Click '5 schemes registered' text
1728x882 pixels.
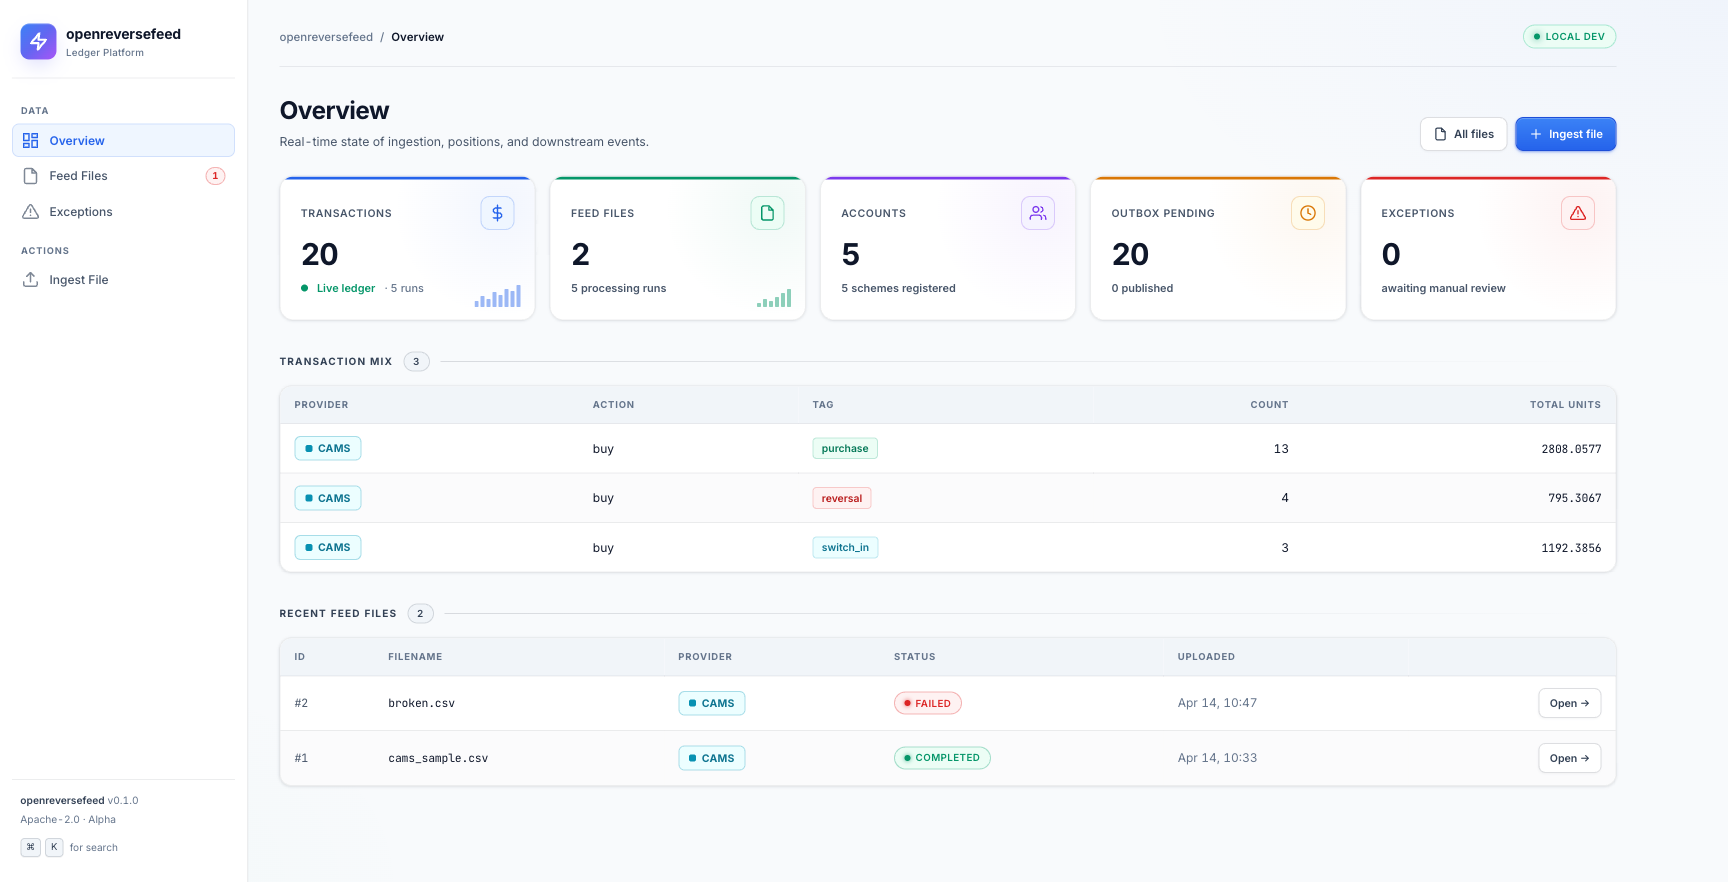click(898, 288)
